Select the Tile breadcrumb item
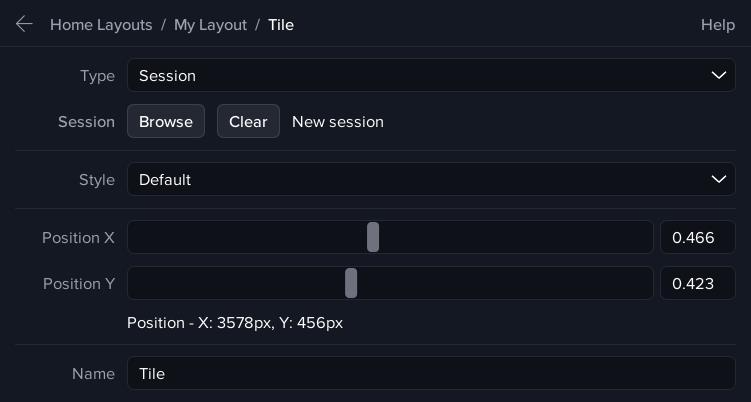 [x=281, y=25]
